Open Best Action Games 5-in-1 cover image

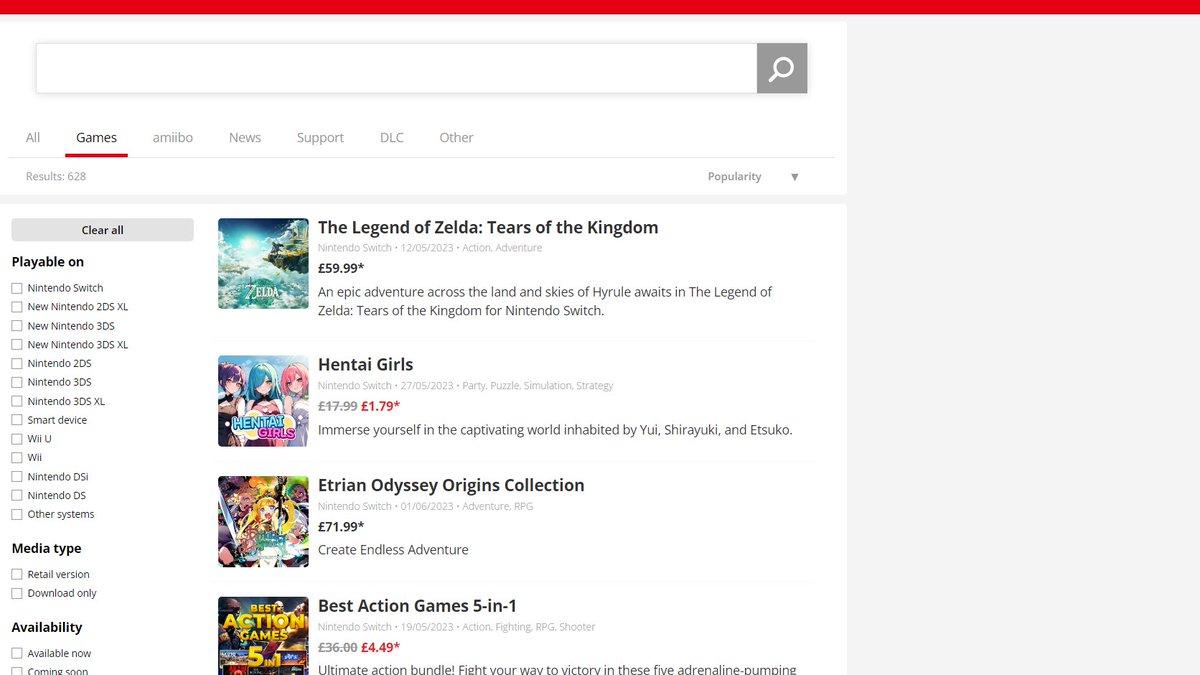pos(263,636)
